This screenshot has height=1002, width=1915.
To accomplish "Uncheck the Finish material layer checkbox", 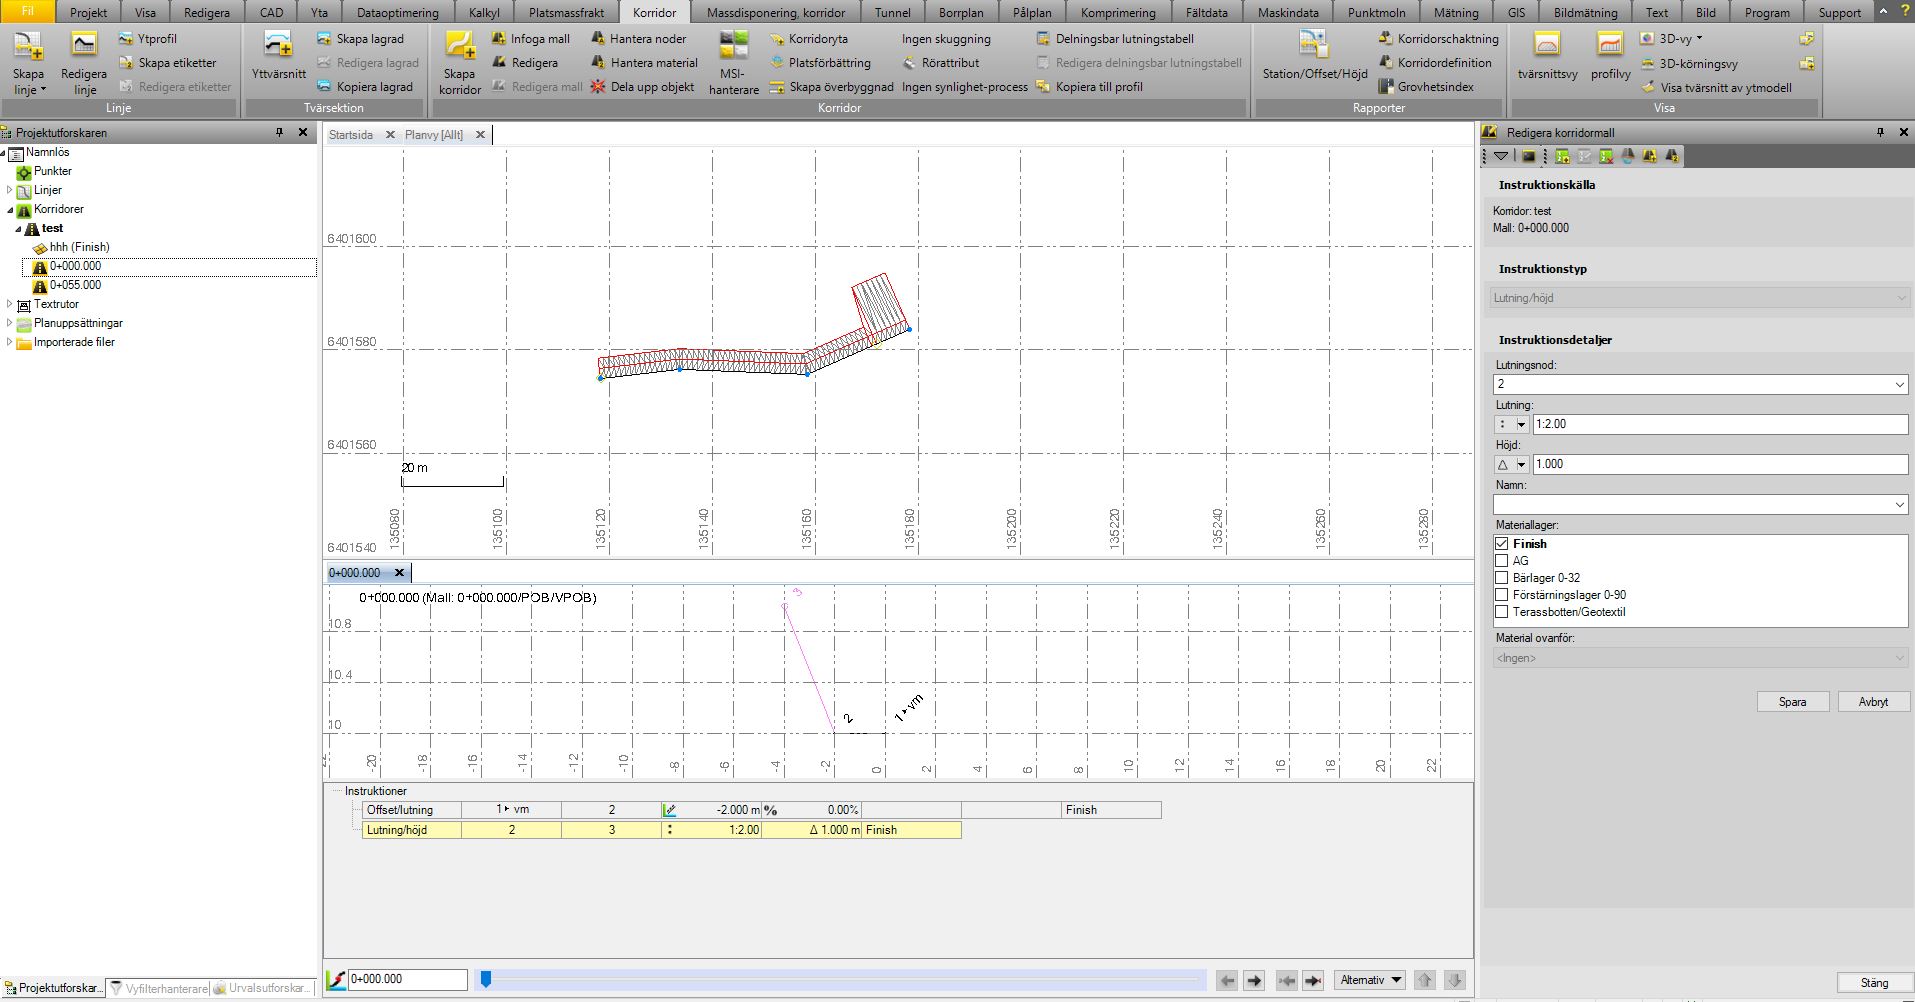I will coord(1501,544).
